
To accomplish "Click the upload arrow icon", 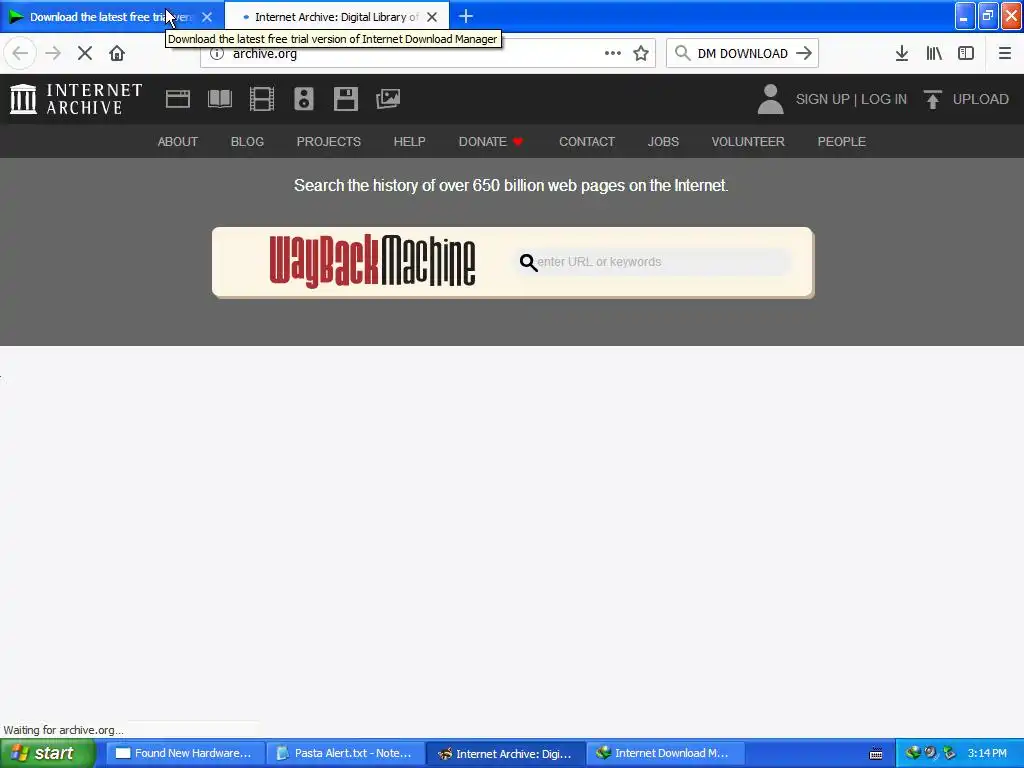I will [x=933, y=99].
